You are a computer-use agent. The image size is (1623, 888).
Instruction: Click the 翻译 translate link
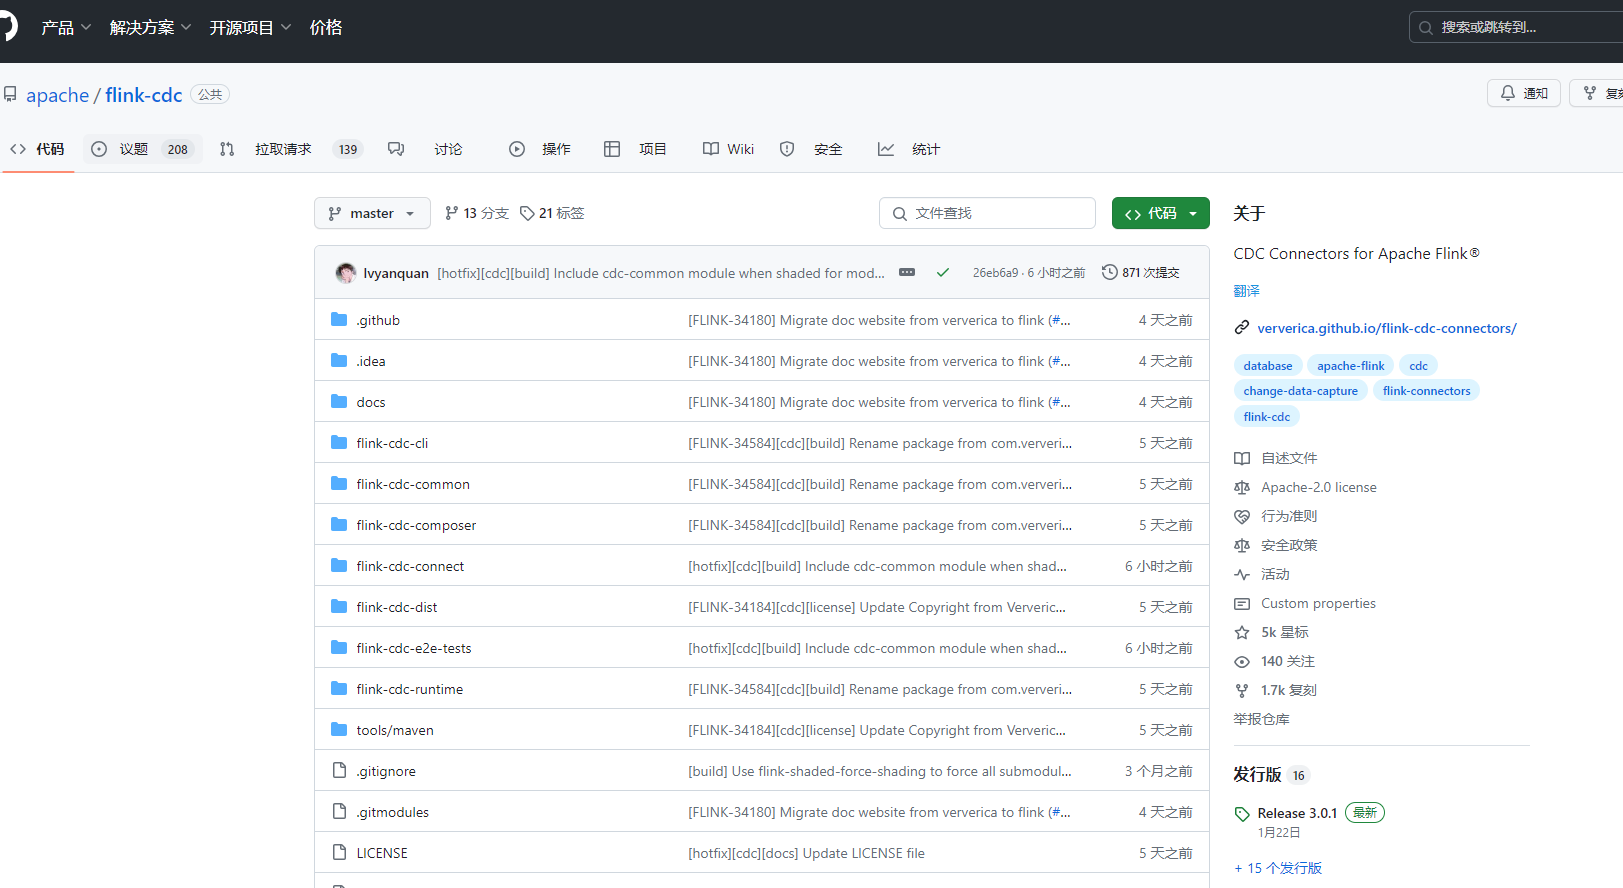(x=1246, y=291)
